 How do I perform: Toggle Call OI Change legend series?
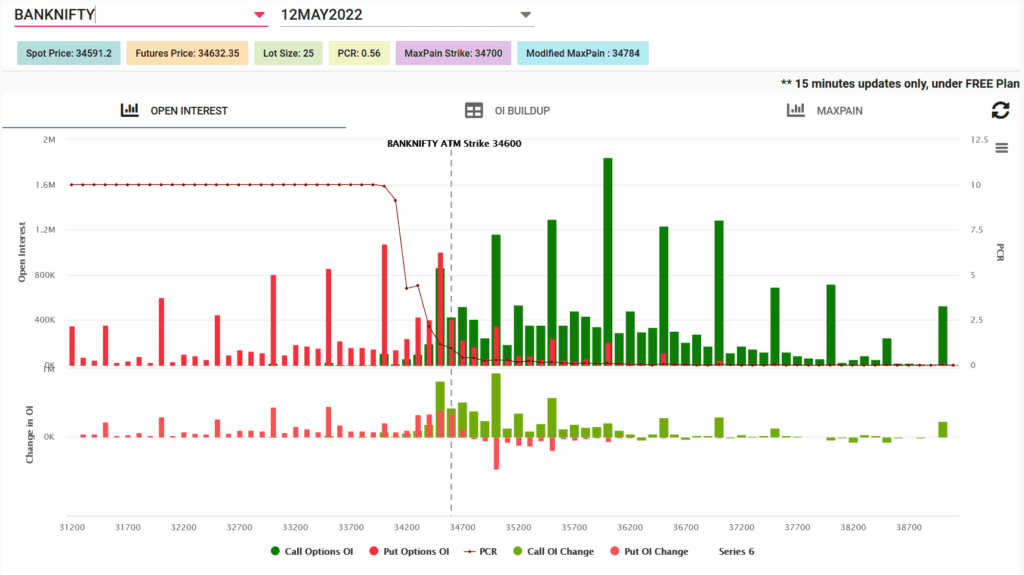pyautogui.click(x=553, y=551)
